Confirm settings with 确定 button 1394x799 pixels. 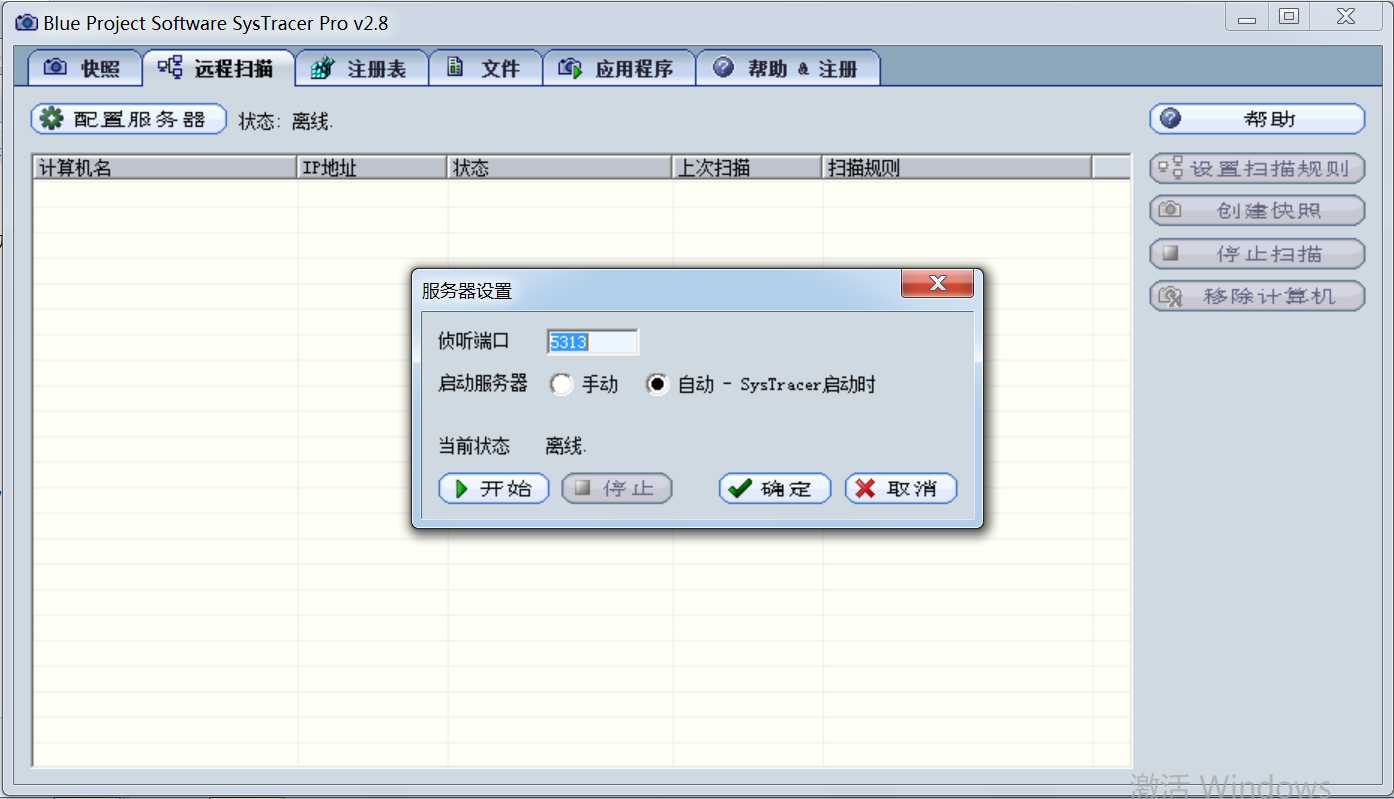tap(775, 488)
